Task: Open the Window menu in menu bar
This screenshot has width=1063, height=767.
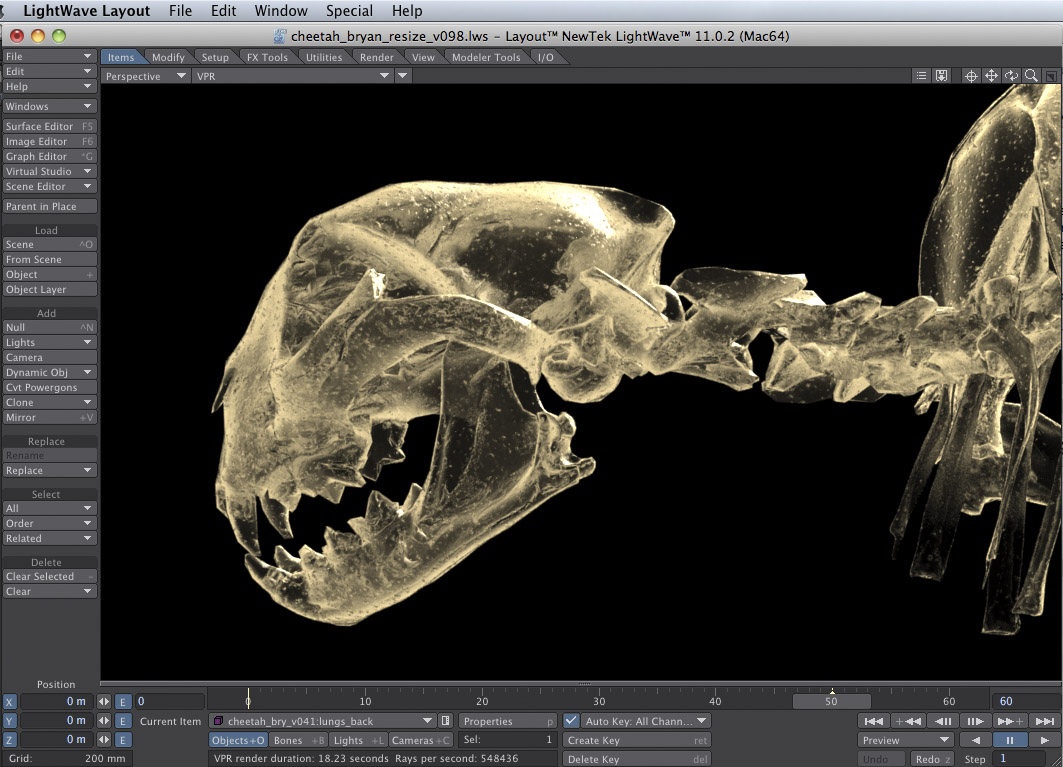Action: click(281, 11)
